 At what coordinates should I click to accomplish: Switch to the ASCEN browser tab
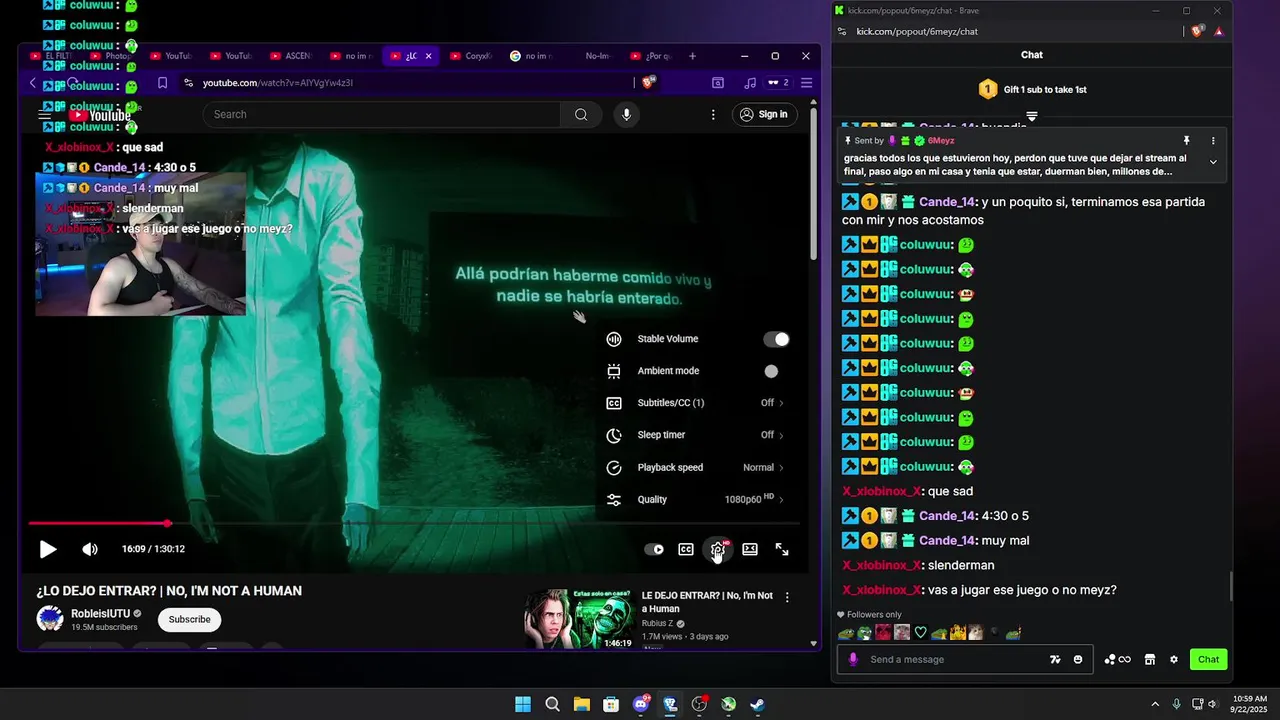(290, 56)
